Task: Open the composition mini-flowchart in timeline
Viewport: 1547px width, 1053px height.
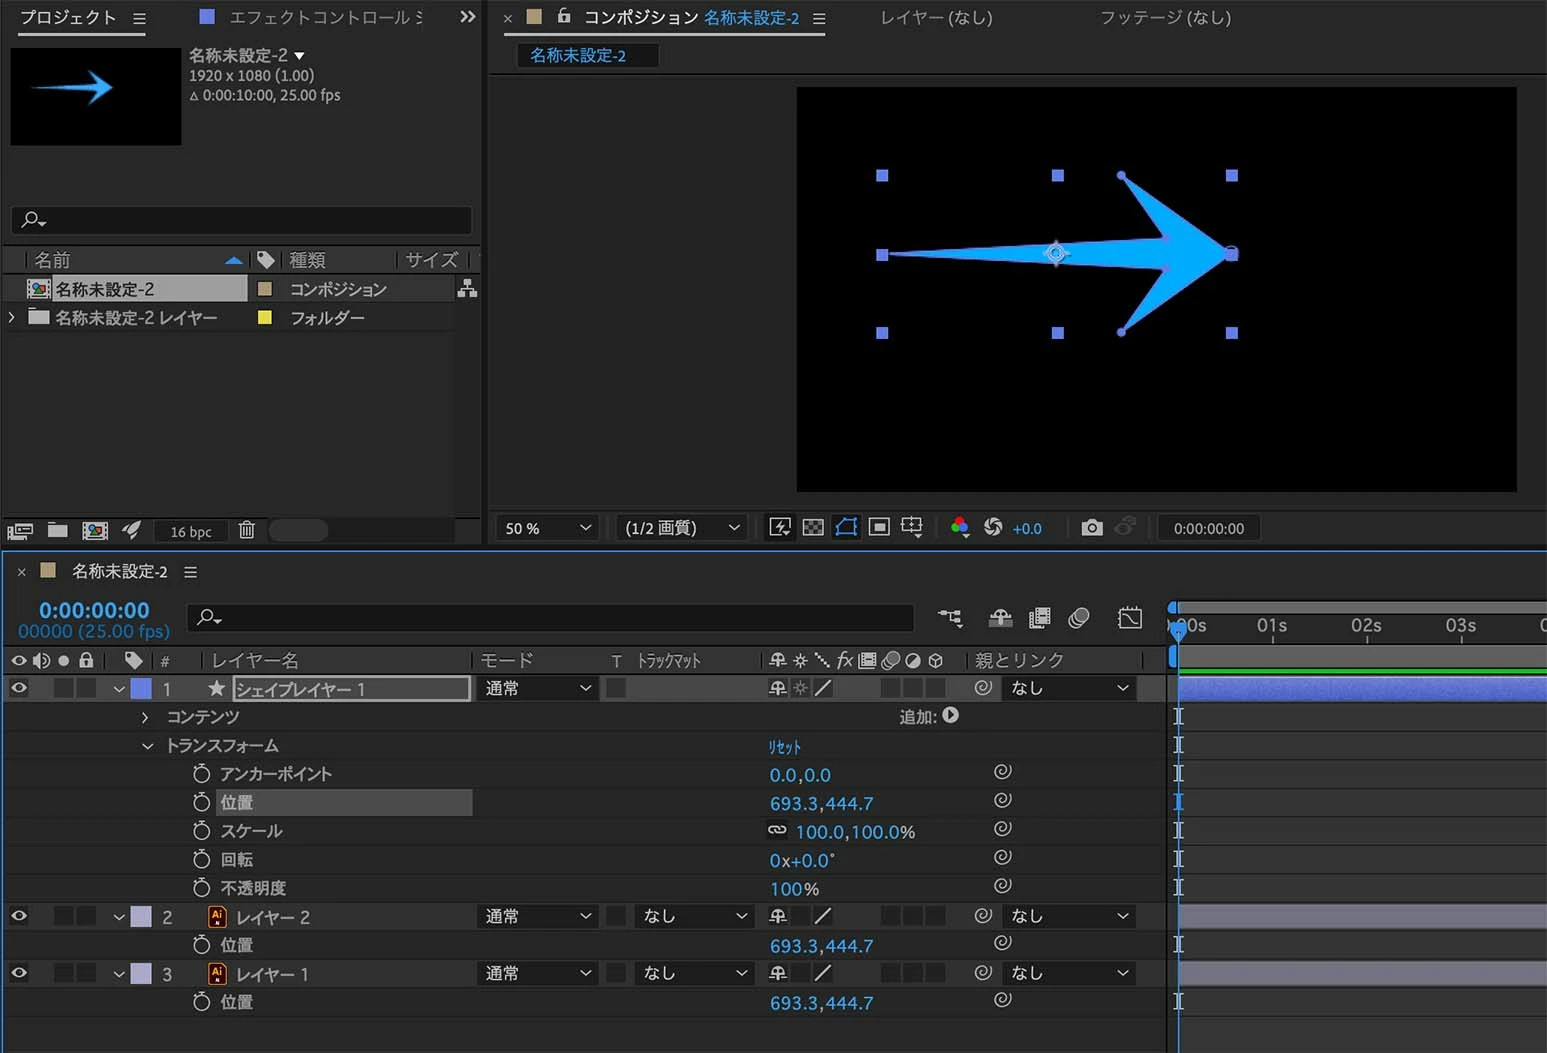Action: click(x=950, y=618)
